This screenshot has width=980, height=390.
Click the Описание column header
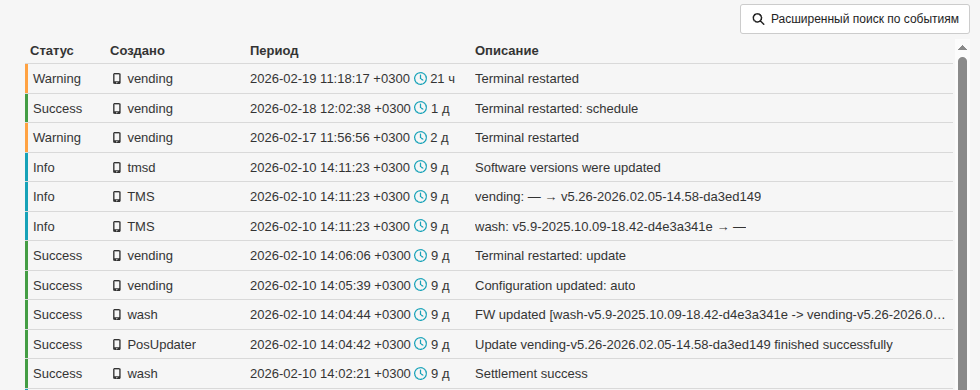click(507, 51)
